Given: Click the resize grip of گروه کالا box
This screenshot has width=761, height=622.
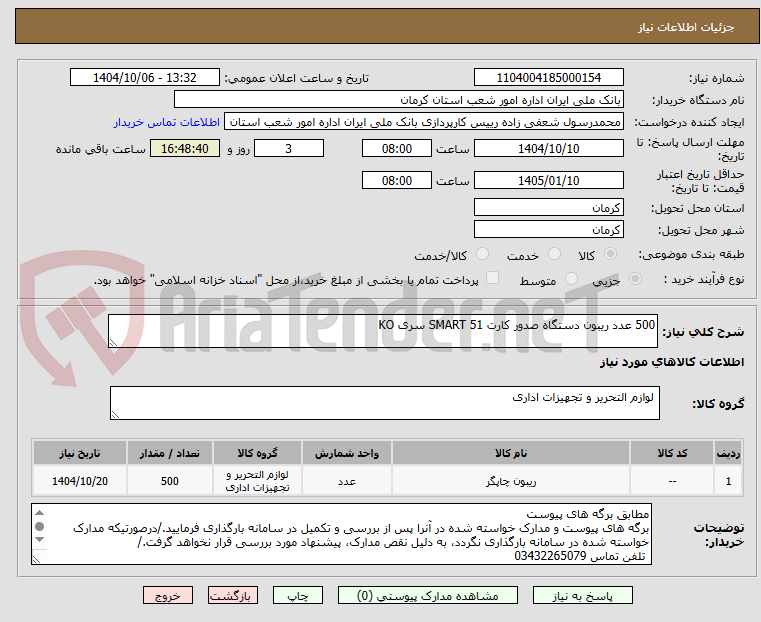Looking at the screenshot, I should tap(115, 414).
